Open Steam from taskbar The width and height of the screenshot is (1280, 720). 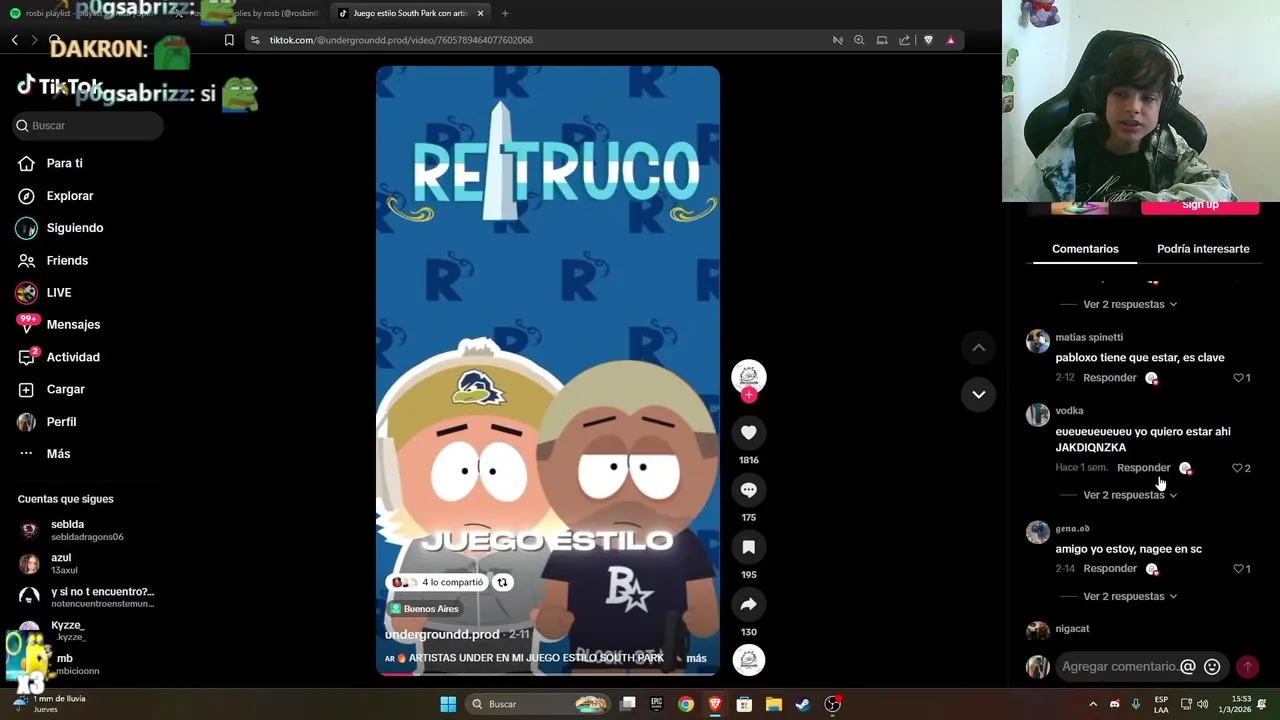[x=802, y=704]
